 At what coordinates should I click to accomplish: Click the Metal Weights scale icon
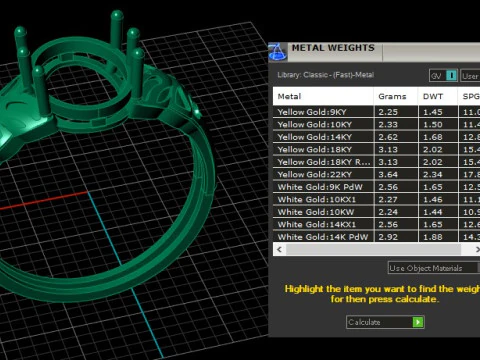277,52
